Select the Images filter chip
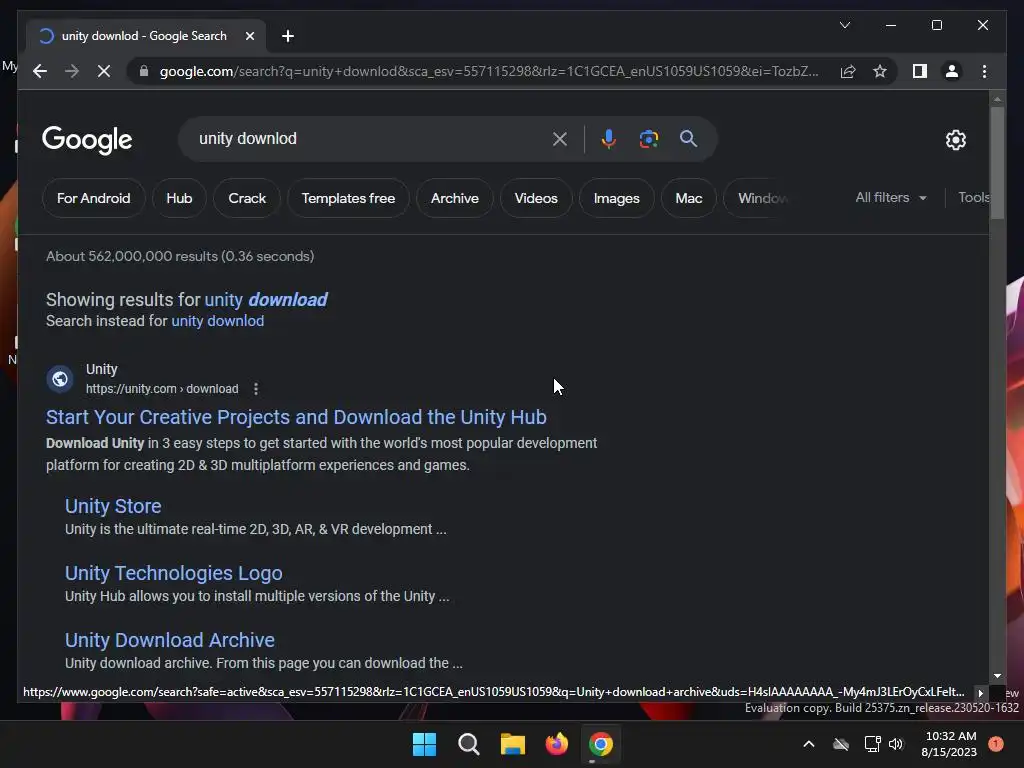The height and width of the screenshot is (768, 1024). pos(616,198)
